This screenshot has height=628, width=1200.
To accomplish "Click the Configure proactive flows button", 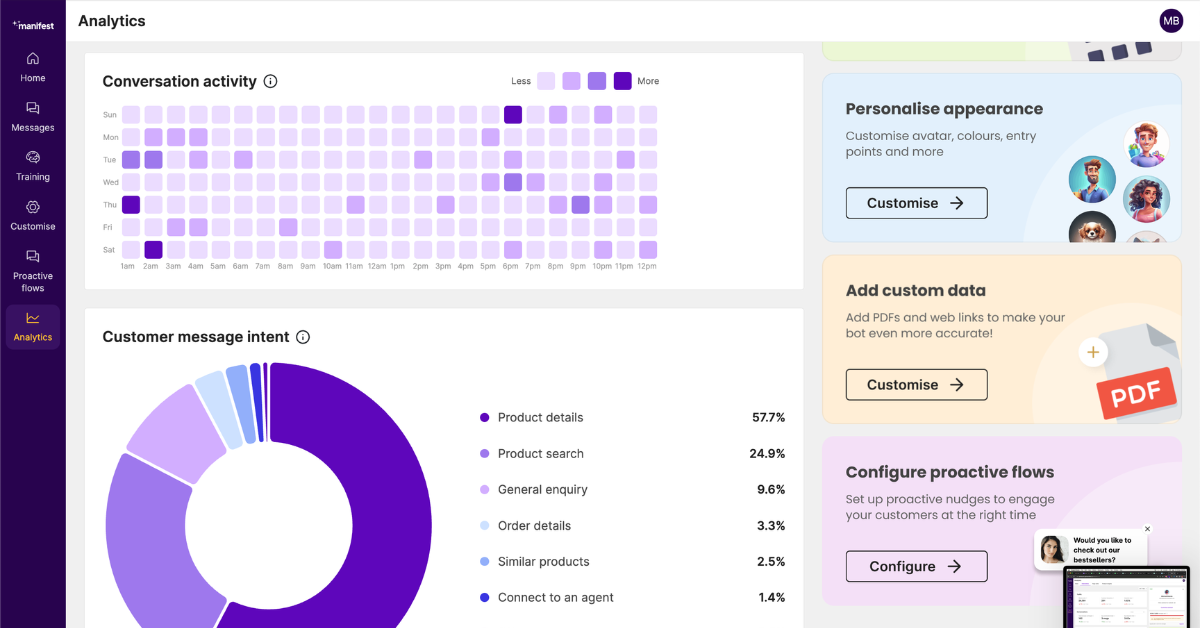I will click(x=916, y=566).
